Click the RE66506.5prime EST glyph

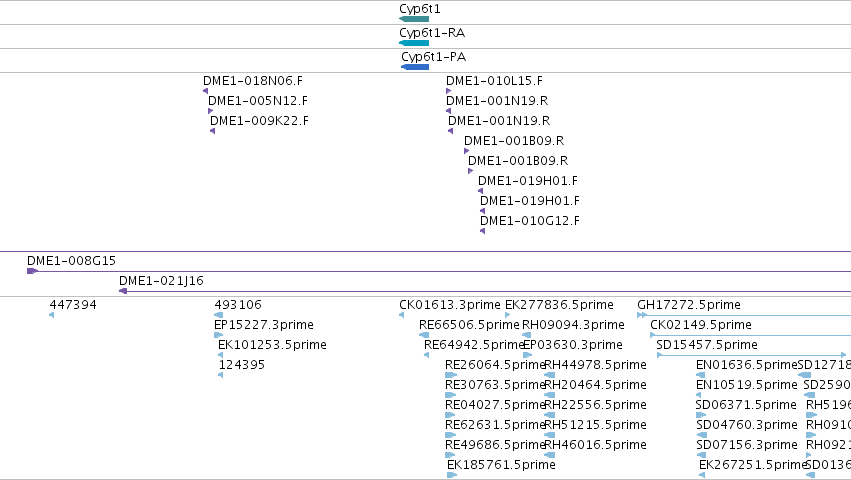[x=424, y=335]
